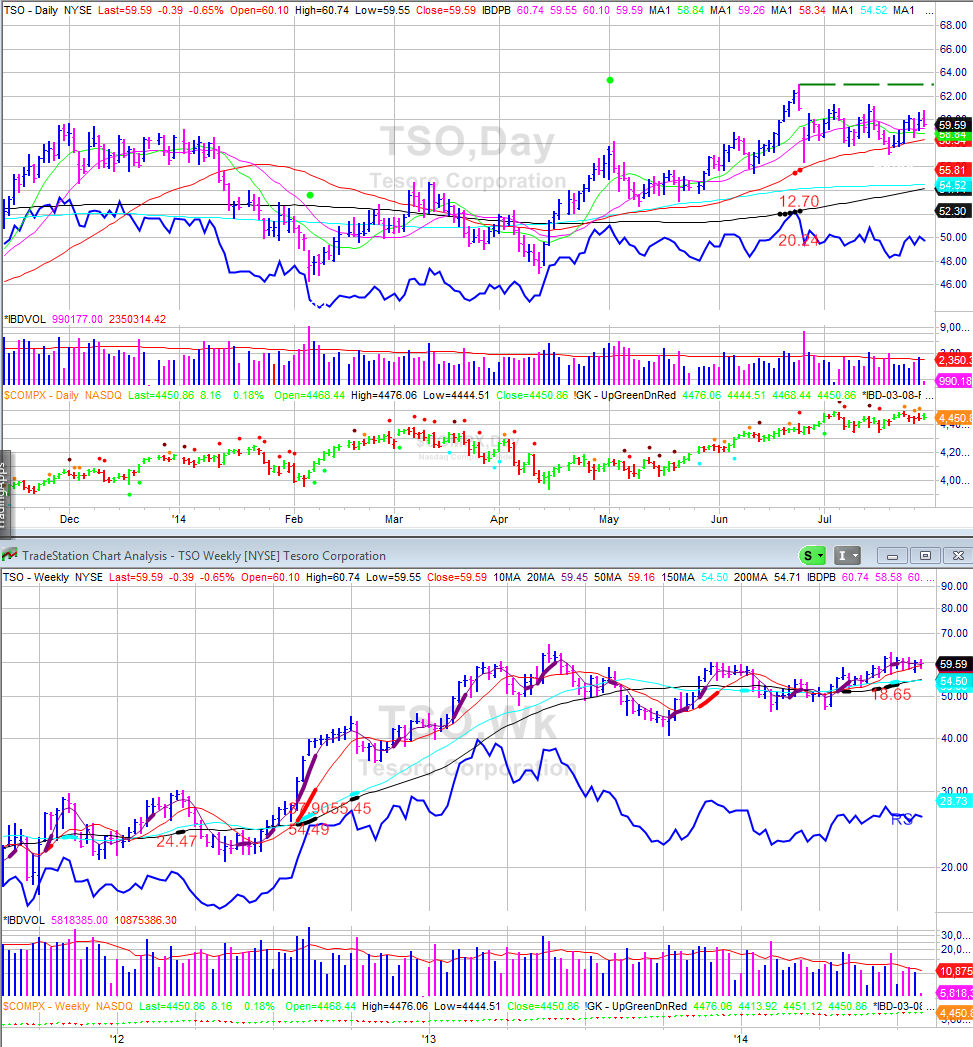
Task: Click the 68.00 price label on daily axis
Action: click(953, 25)
